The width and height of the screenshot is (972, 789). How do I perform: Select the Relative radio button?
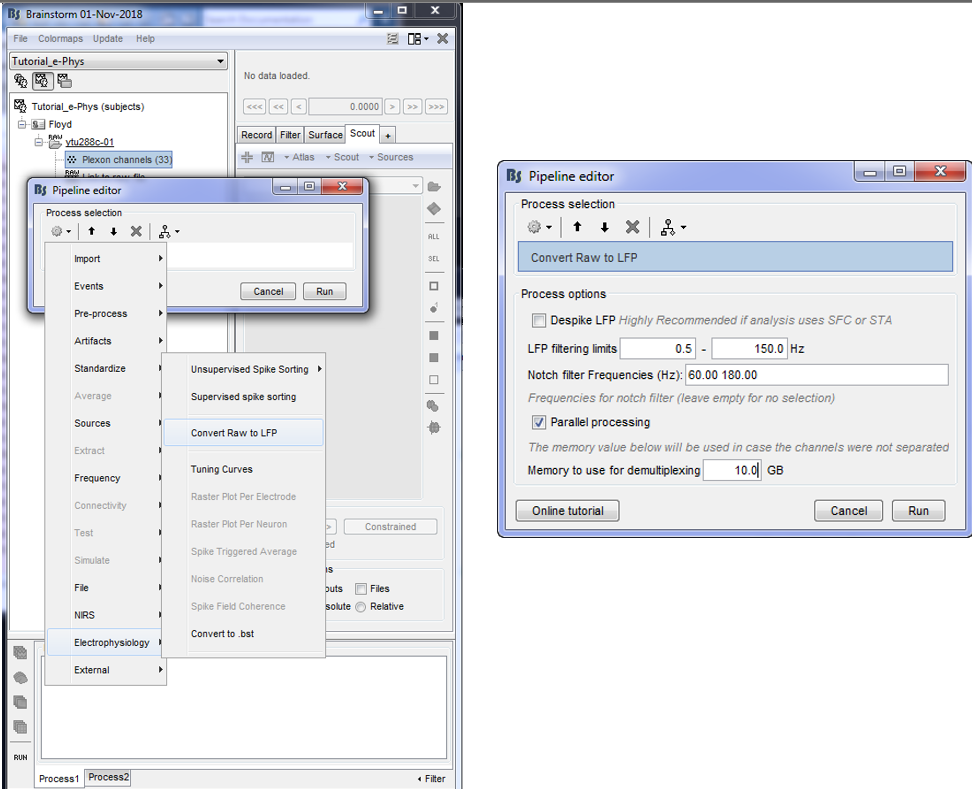click(362, 606)
